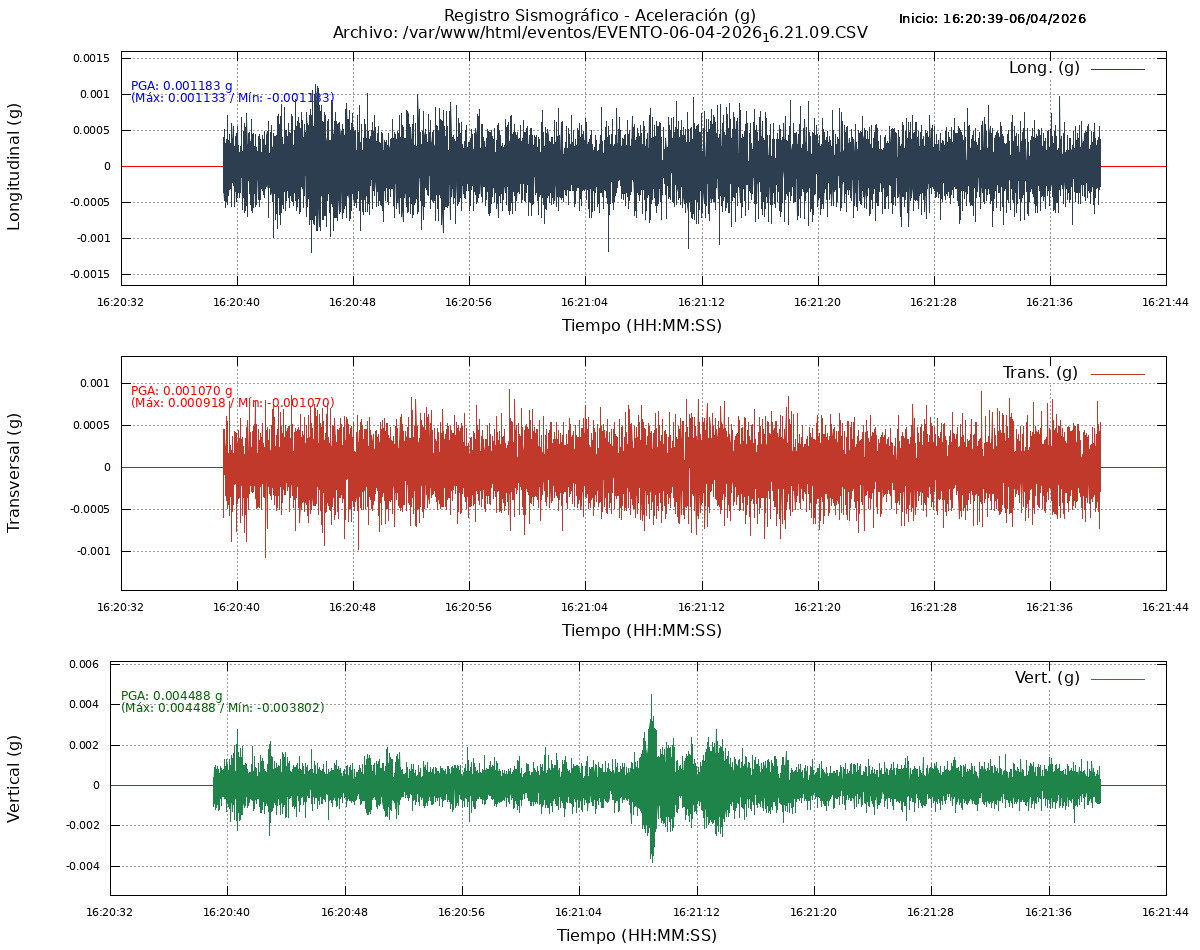Click the 'Vert. (g)' legend text
Image resolution: width=1200 pixels, height=950 pixels.
[1047, 678]
